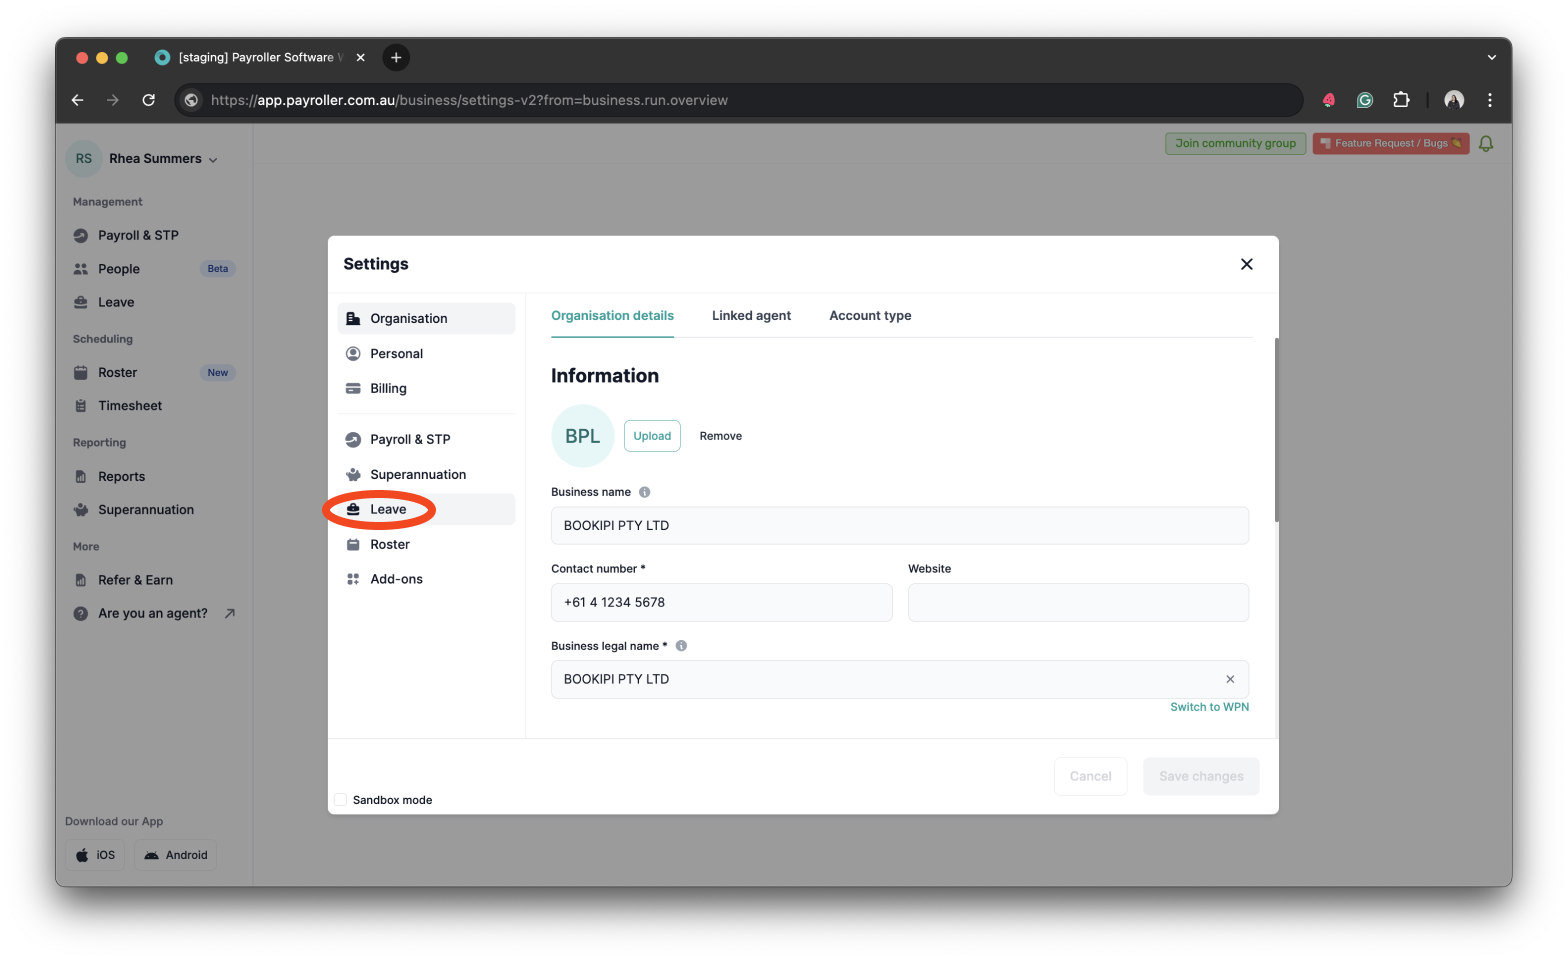The image size is (1568, 960).
Task: Open Timesheet page
Action: [x=130, y=406]
